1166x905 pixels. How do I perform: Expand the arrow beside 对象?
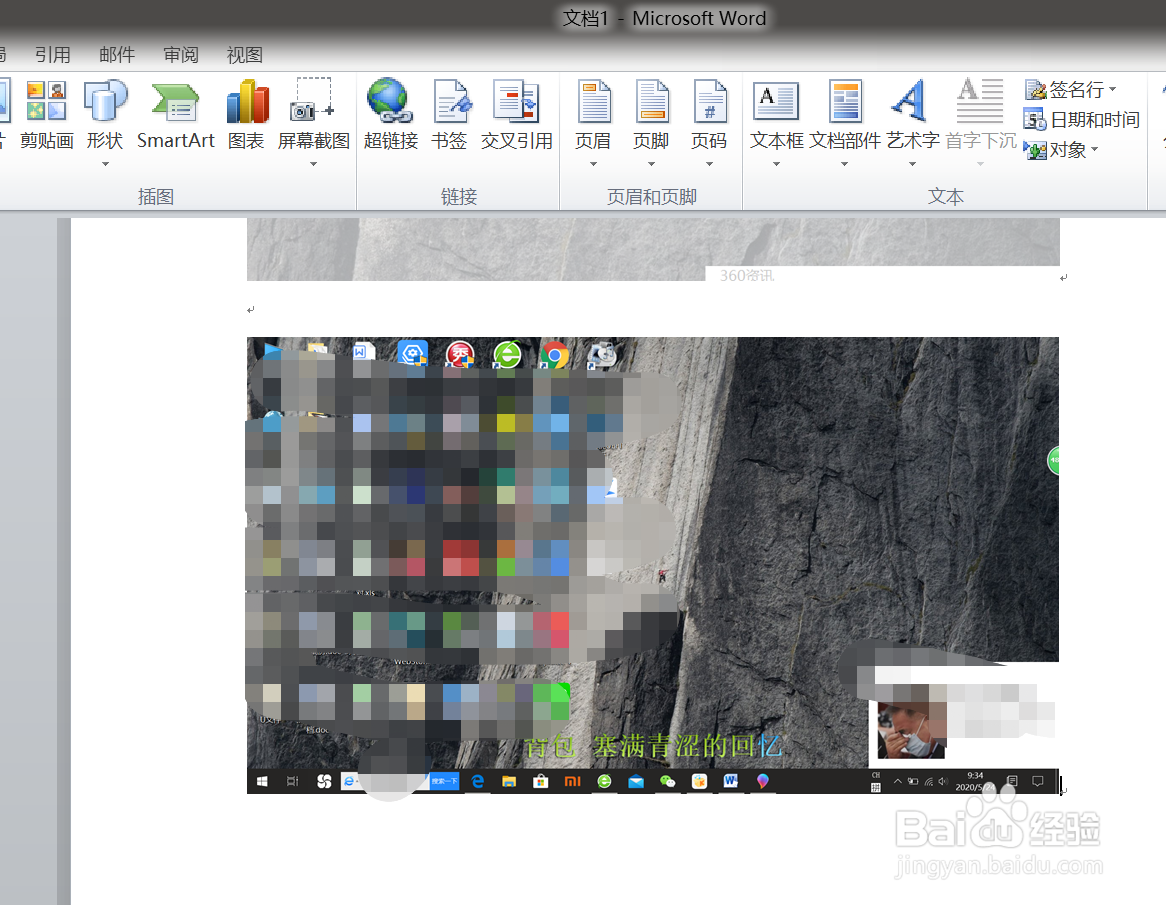[x=1095, y=150]
